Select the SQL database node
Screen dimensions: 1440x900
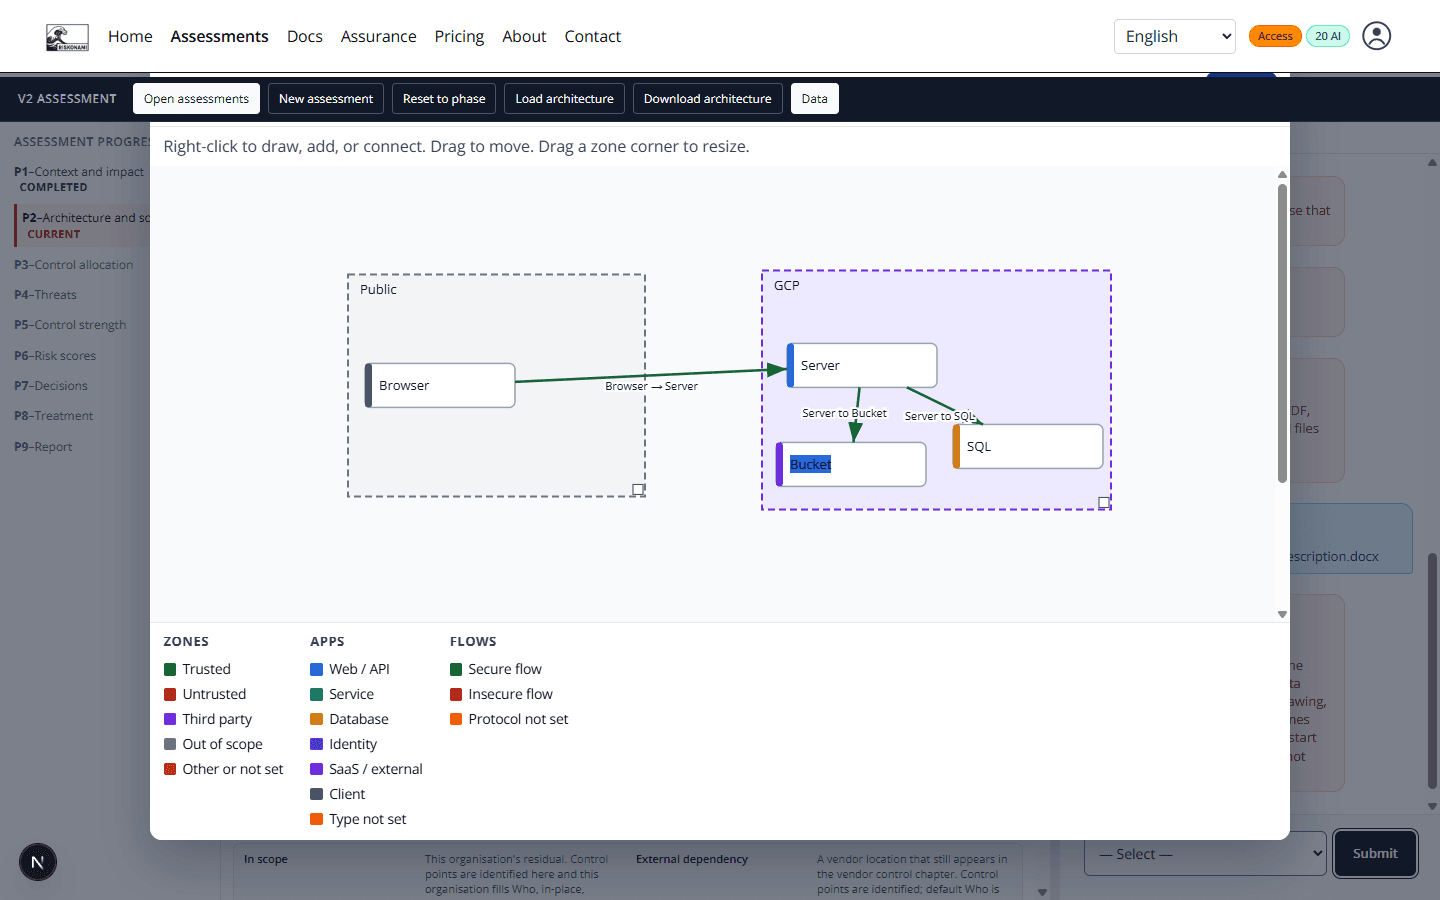1028,446
